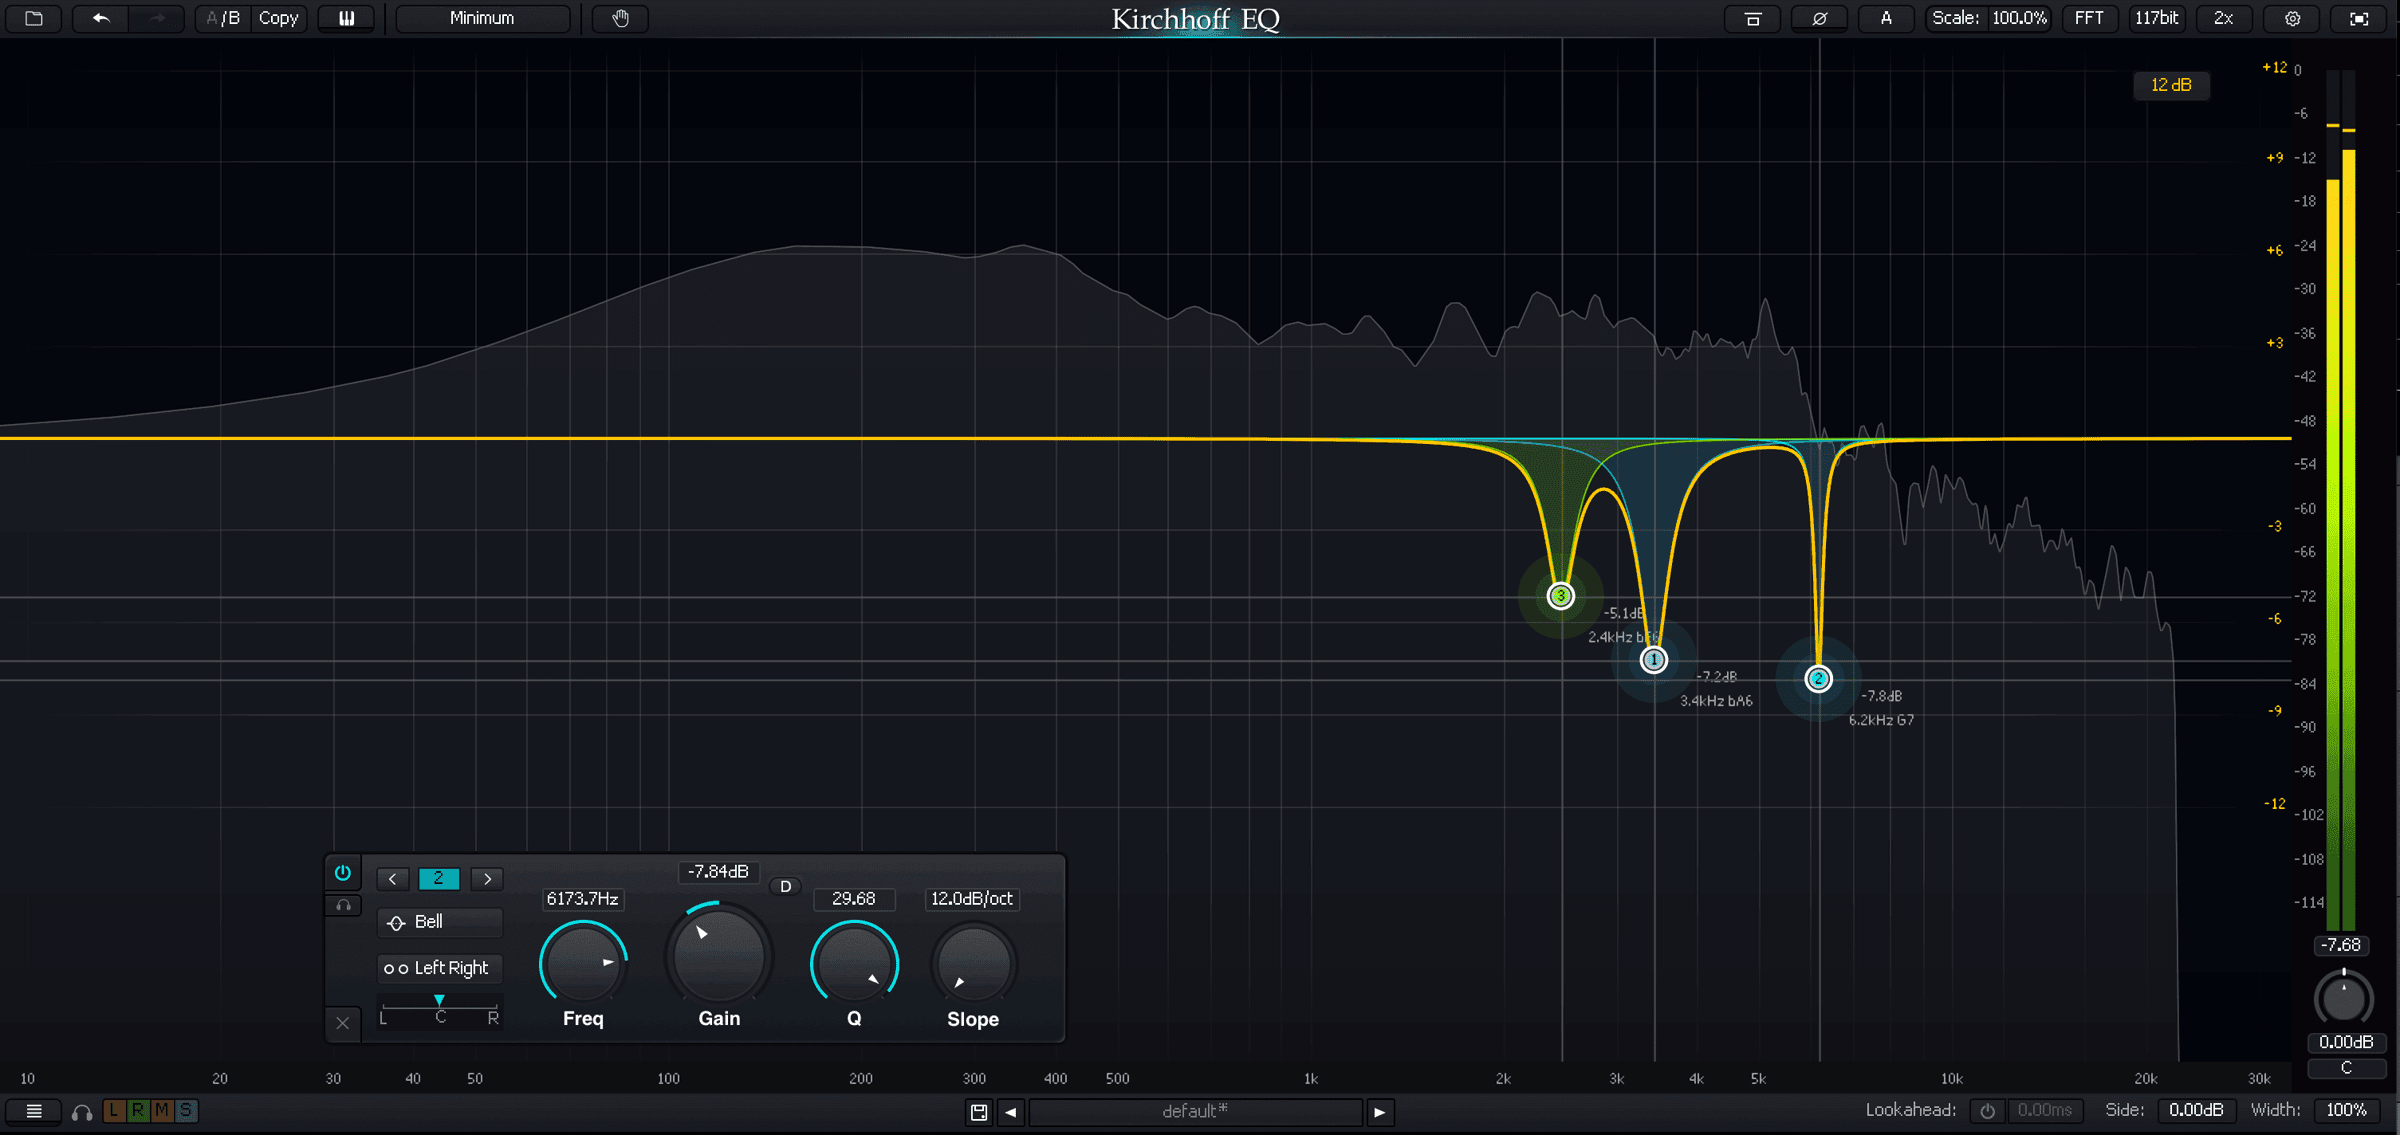Toggle the M mid channel button
Screen dimensions: 2400x1135
(x=162, y=1110)
